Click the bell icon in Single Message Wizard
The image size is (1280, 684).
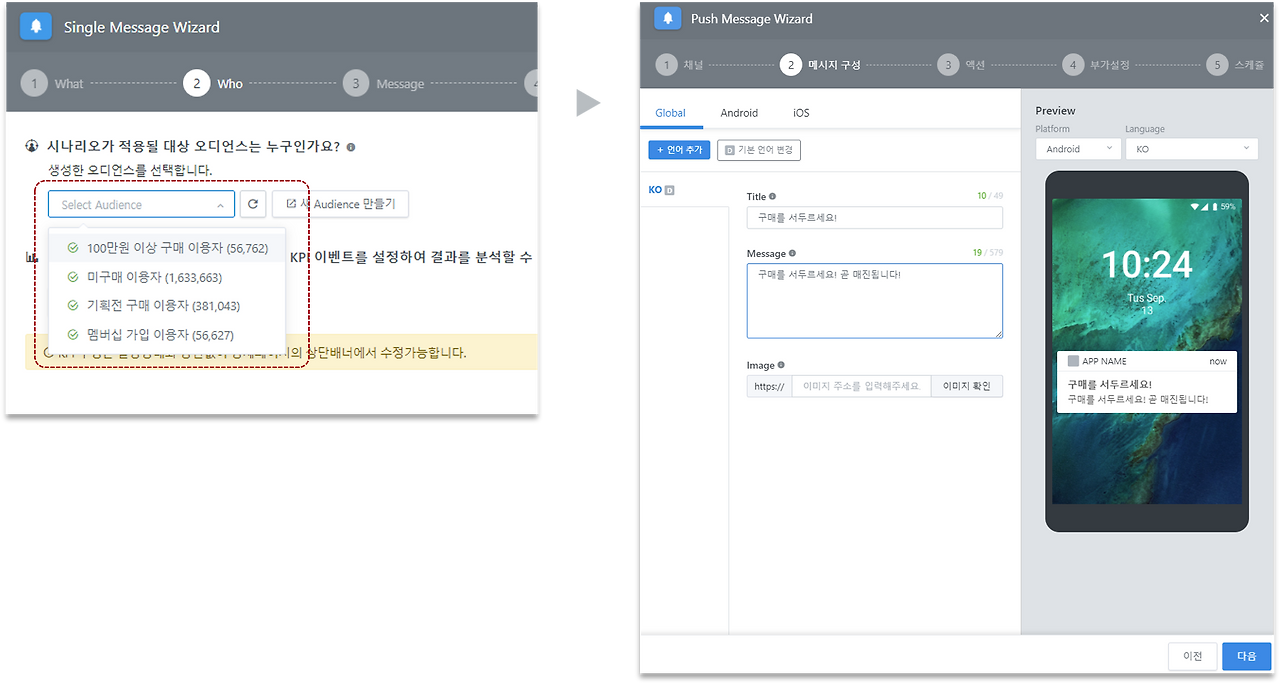click(x=35, y=26)
